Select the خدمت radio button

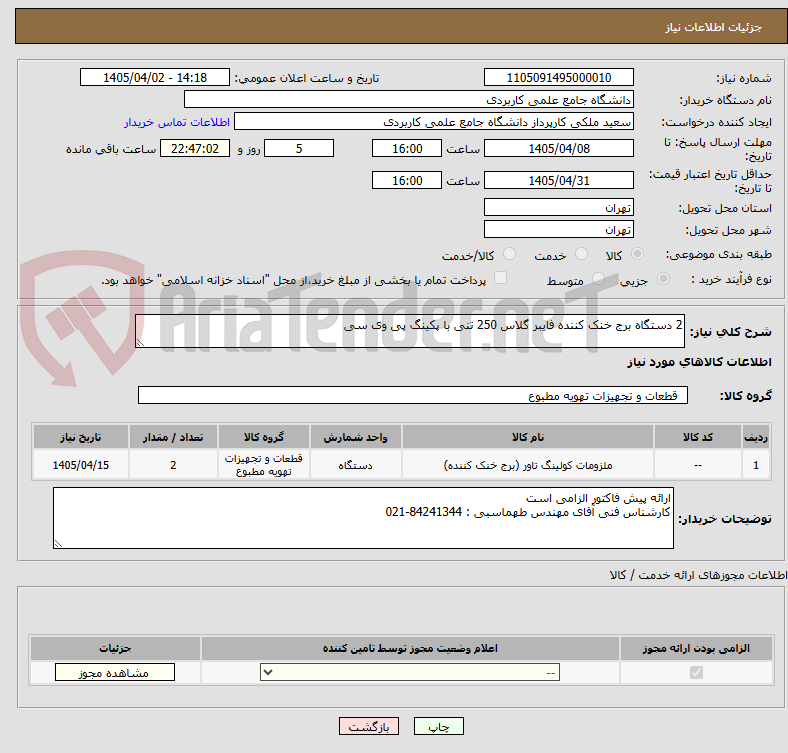[x=581, y=254]
